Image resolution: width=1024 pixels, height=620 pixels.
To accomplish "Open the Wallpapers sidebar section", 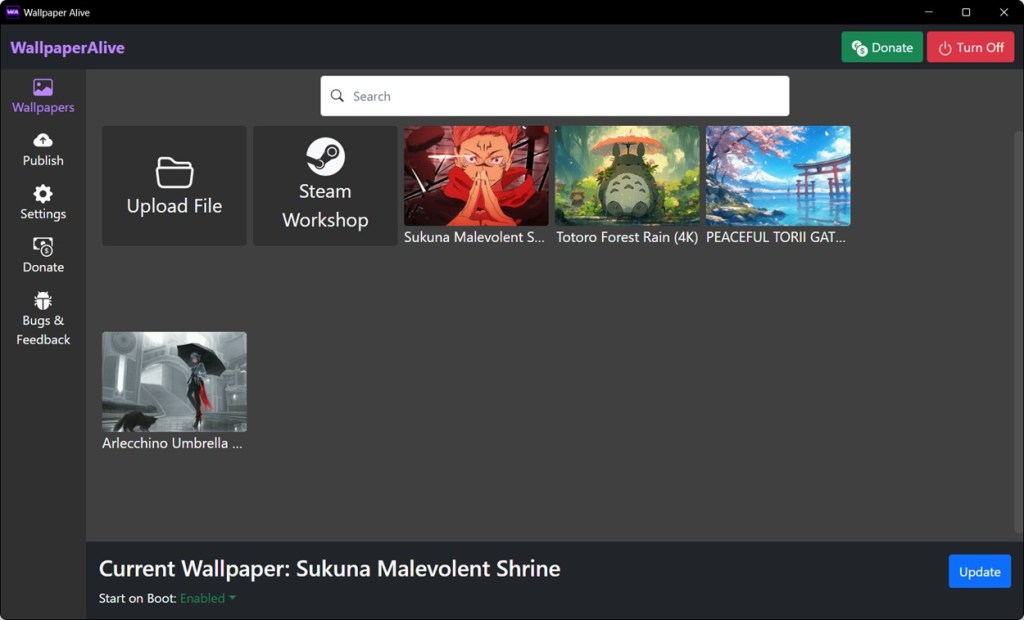I will point(43,96).
